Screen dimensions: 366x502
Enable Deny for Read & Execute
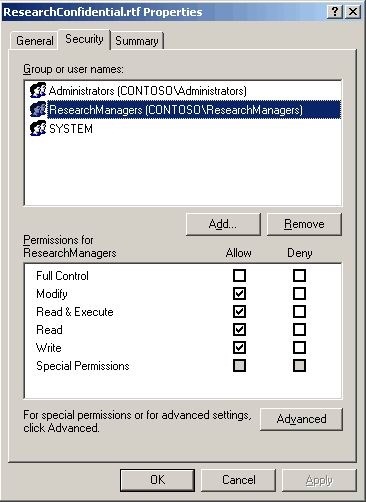tap(299, 312)
